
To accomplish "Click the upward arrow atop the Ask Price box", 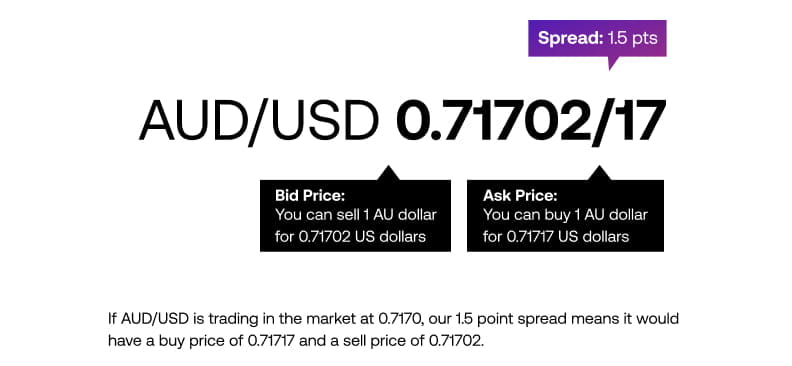I will (600, 173).
